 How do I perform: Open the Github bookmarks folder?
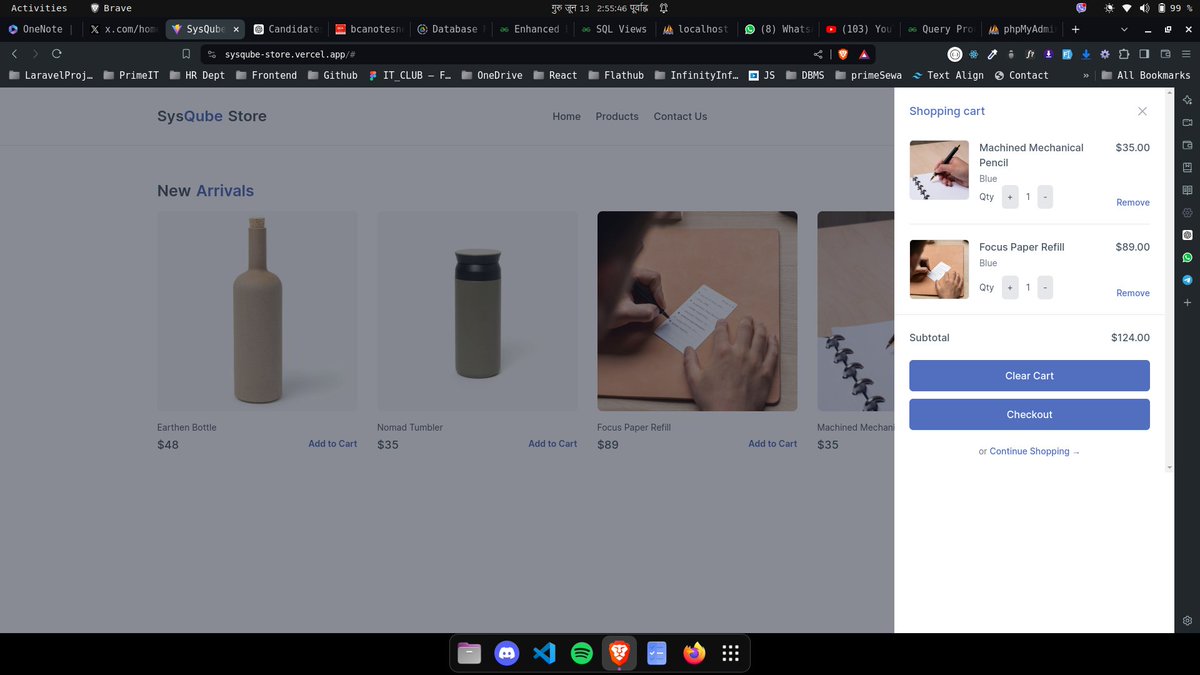332,75
